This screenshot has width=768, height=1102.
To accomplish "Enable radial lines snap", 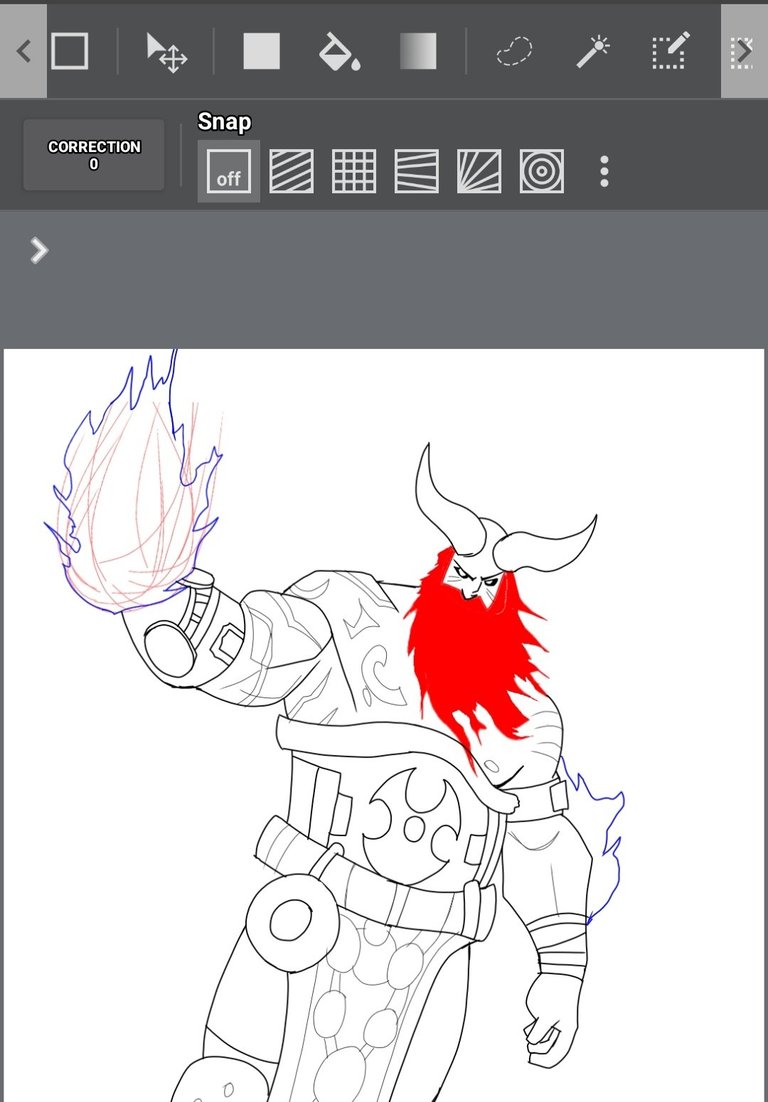I will click(479, 171).
